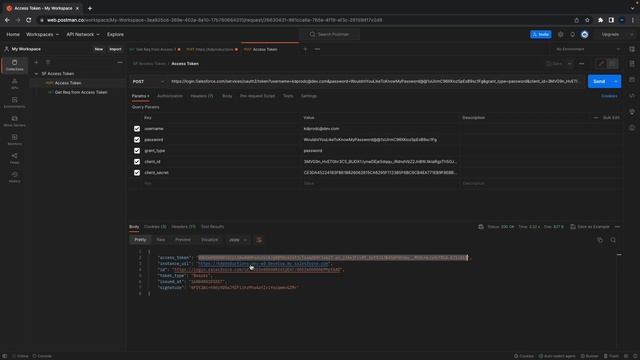Screen dimensions: 640x360
Task: Open the API Network dropdown
Action: [83, 35]
